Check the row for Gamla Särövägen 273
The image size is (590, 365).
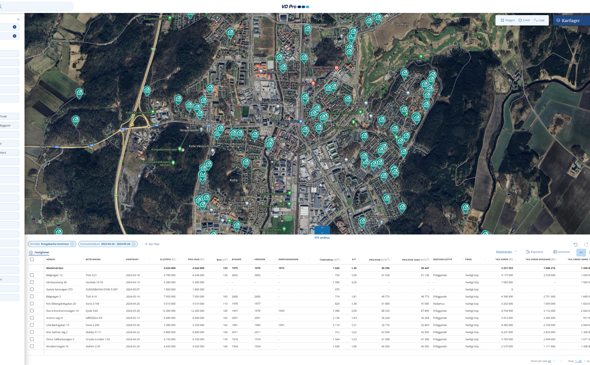[x=32, y=289]
